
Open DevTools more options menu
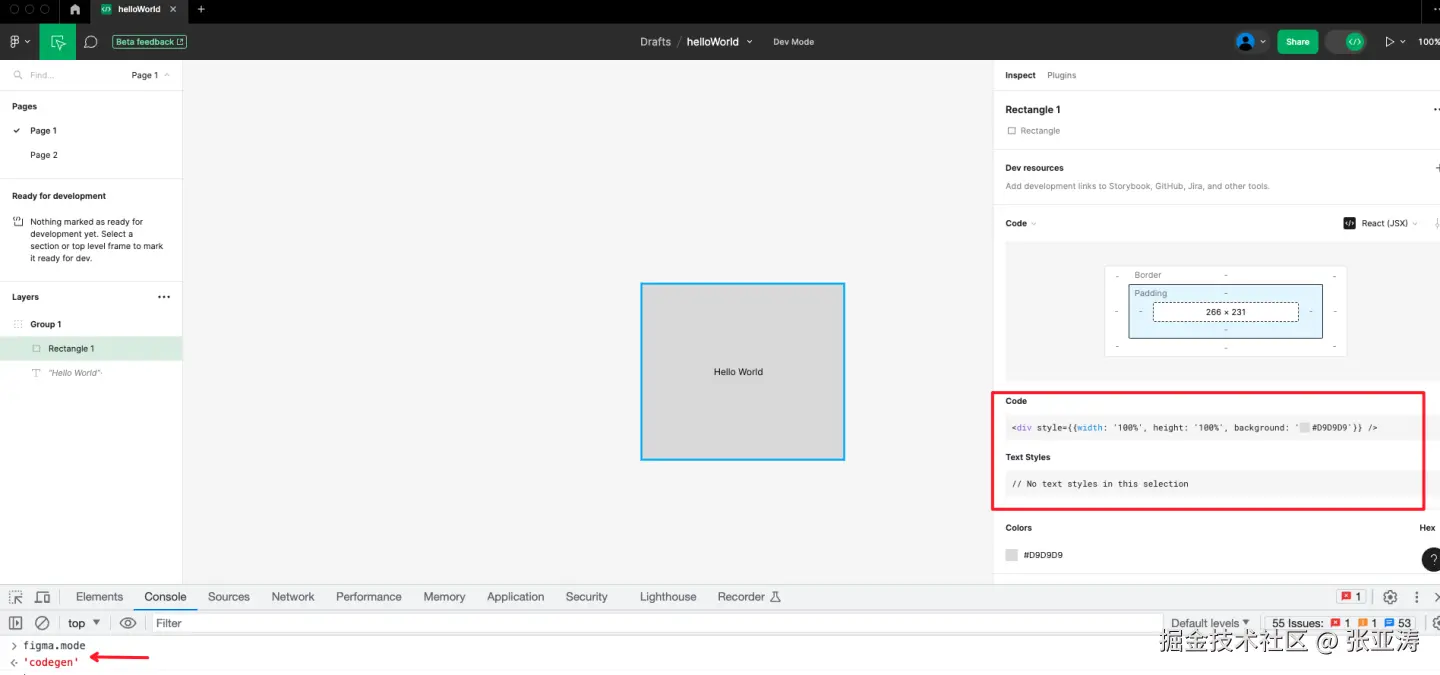[1417, 597]
